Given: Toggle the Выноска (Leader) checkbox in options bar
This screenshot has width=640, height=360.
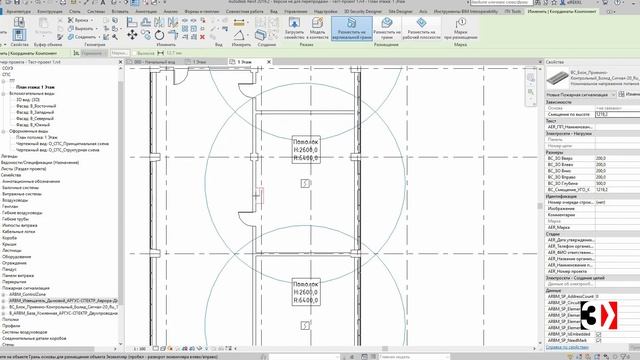Looking at the screenshot, I should [x=134, y=53].
